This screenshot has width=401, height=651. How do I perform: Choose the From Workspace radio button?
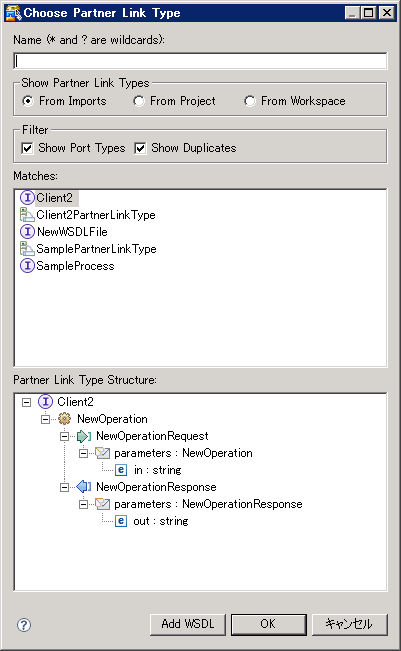(x=249, y=101)
